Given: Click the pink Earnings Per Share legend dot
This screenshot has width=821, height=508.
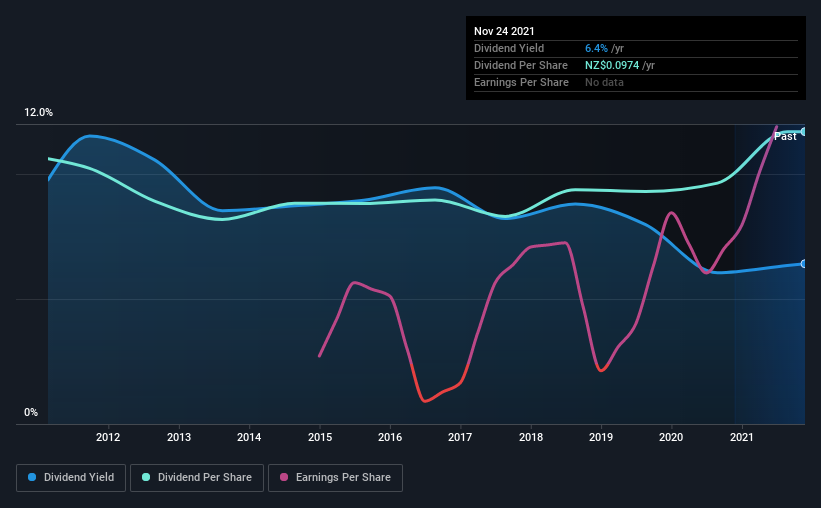Looking at the screenshot, I should tap(284, 477).
